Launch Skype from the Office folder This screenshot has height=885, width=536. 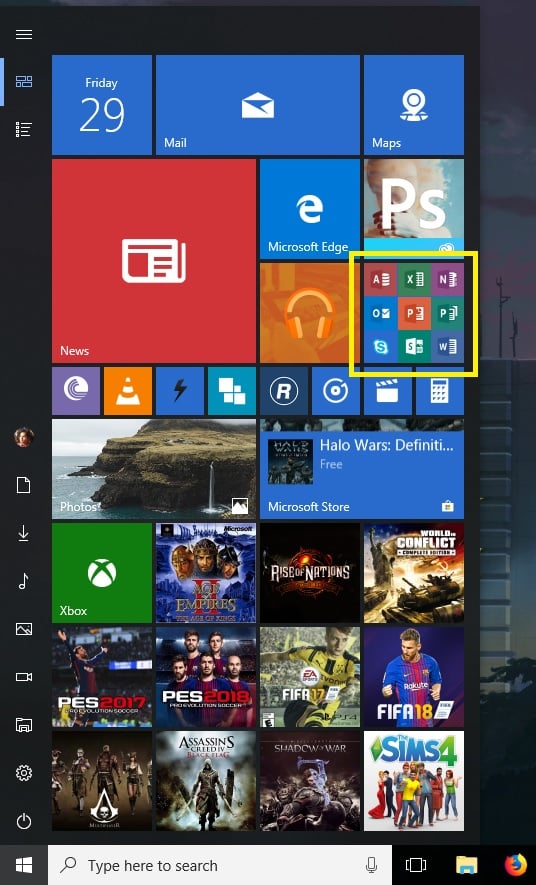pyautogui.click(x=381, y=347)
